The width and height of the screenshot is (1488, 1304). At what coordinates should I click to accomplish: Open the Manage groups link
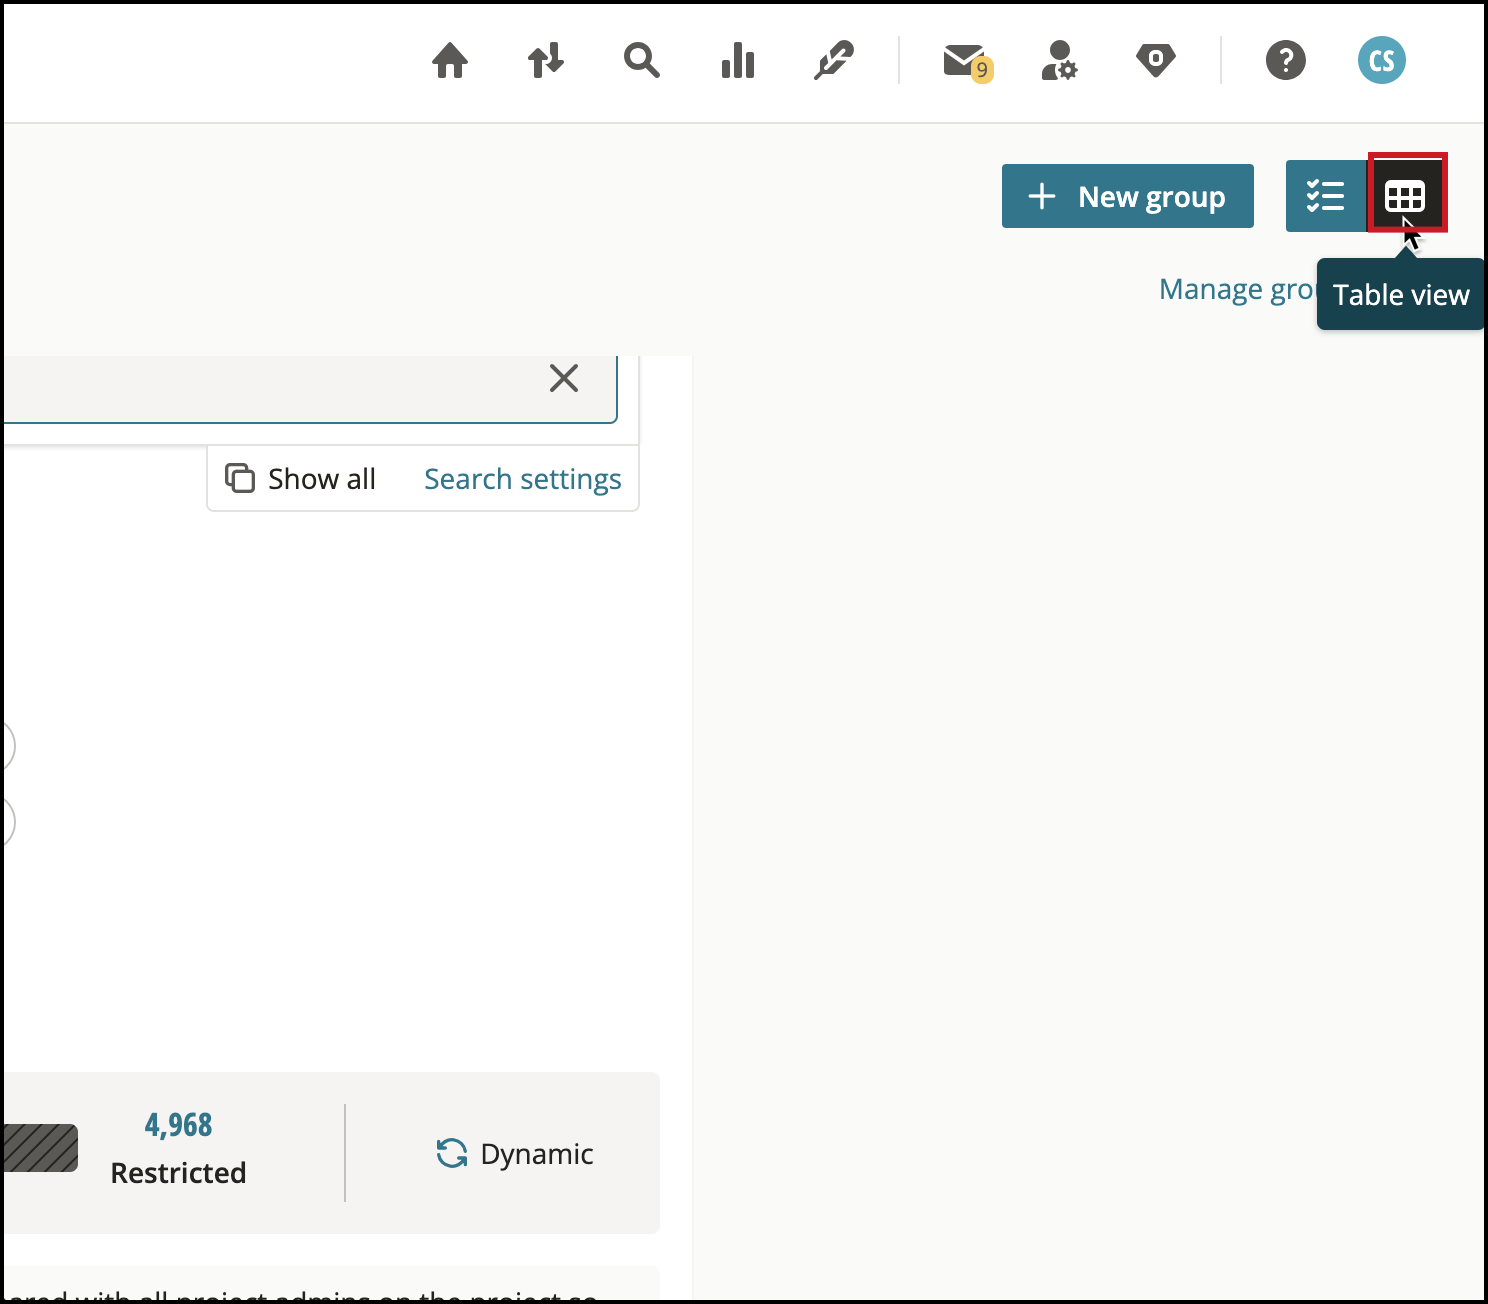click(x=1238, y=289)
